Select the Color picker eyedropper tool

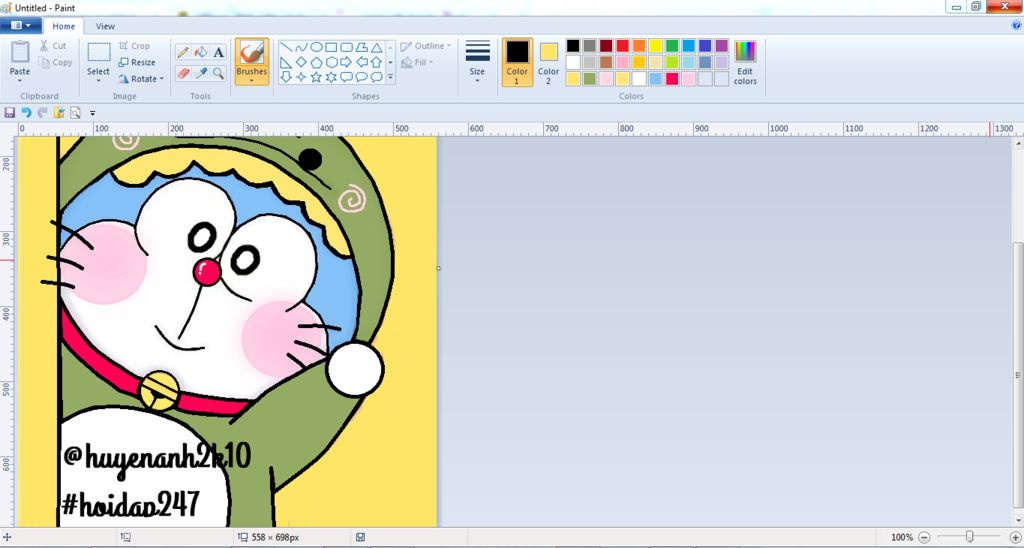tap(201, 73)
